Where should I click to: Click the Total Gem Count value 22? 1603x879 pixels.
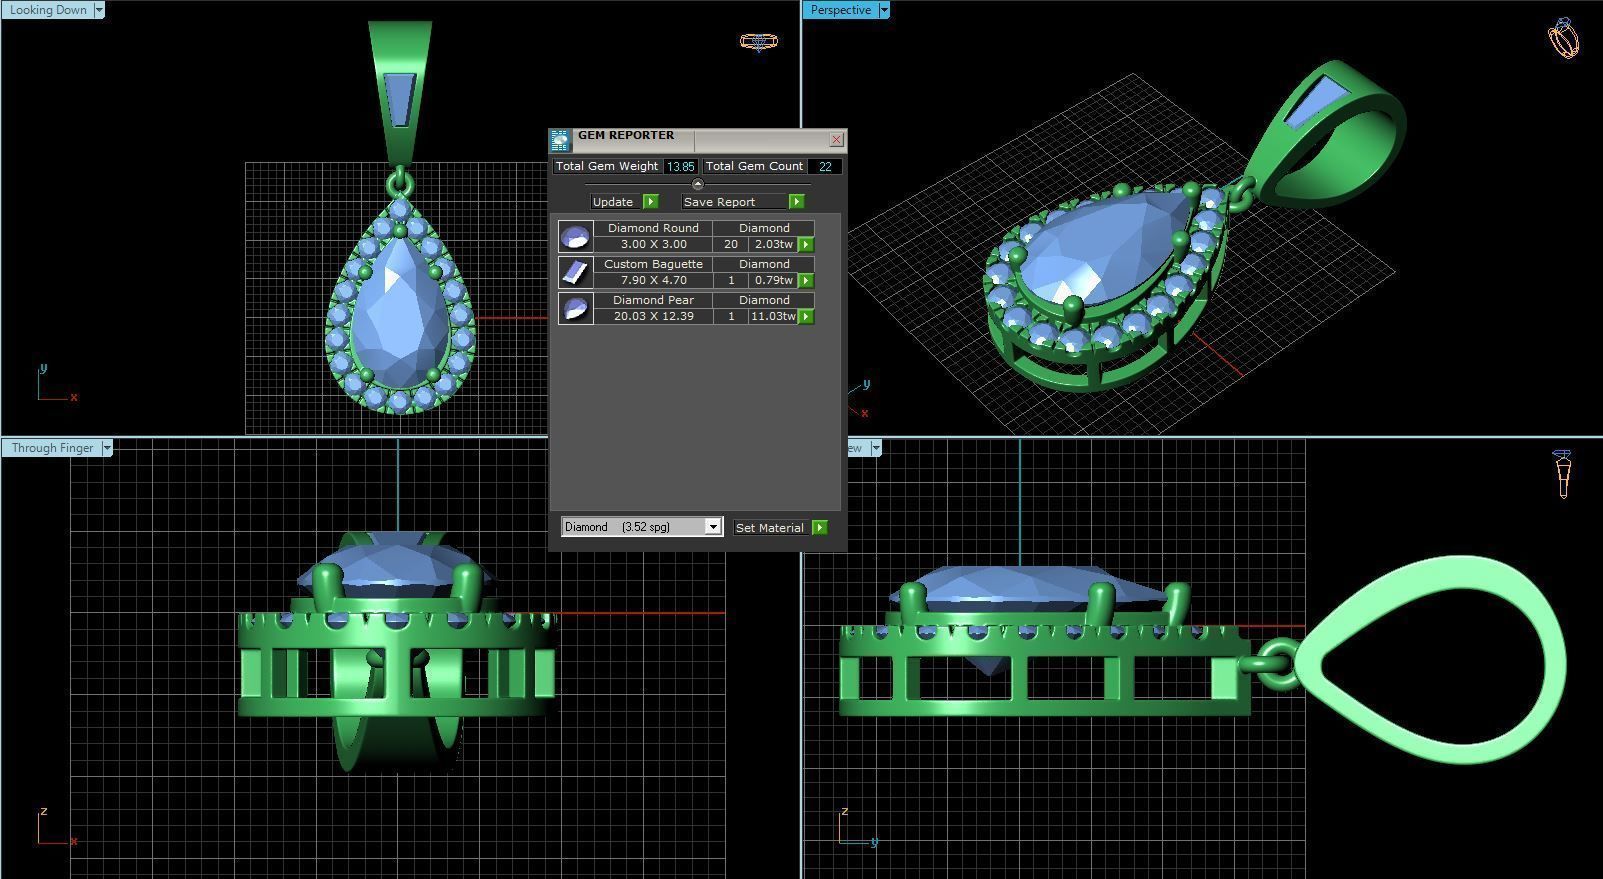point(825,167)
